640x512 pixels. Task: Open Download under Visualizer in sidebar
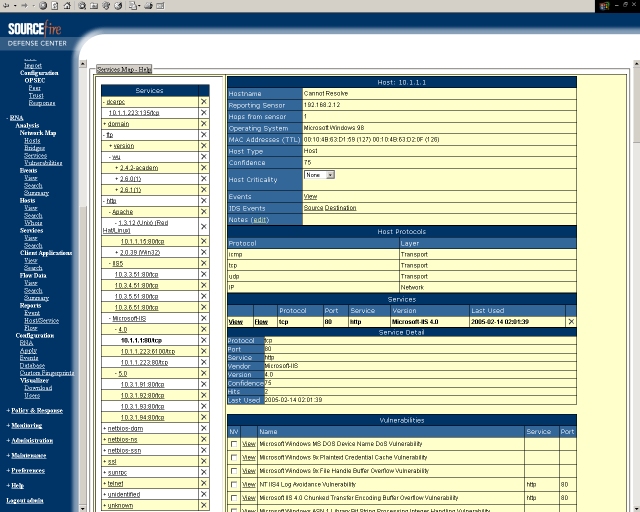(38, 388)
